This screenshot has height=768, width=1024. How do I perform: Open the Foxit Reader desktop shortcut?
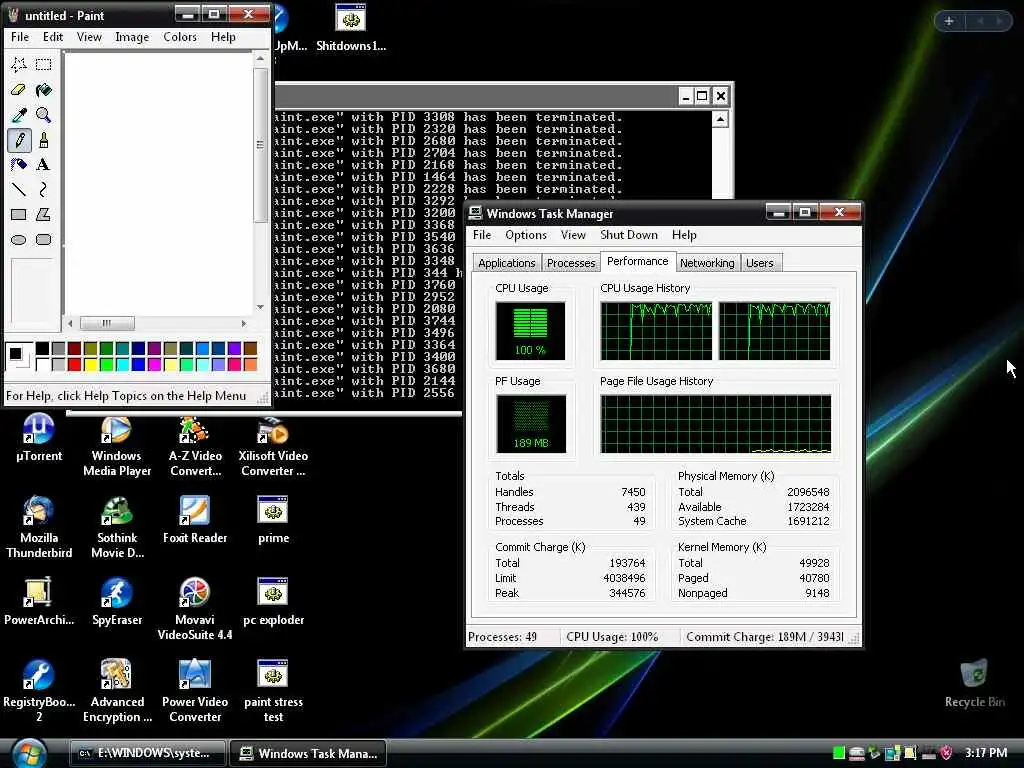click(195, 520)
